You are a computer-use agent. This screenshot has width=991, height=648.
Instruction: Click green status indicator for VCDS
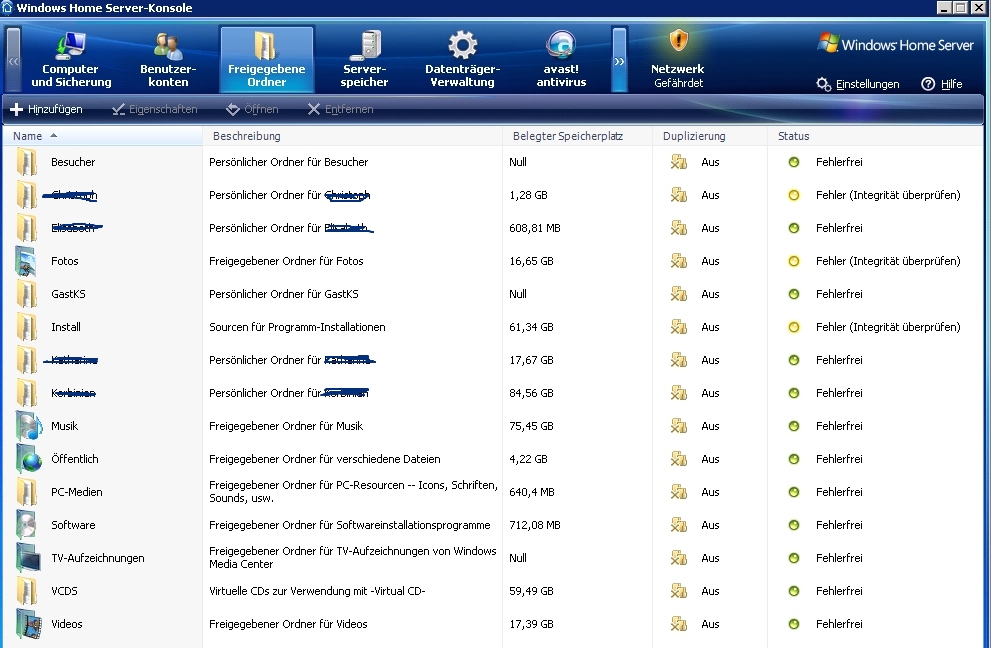[x=794, y=591]
